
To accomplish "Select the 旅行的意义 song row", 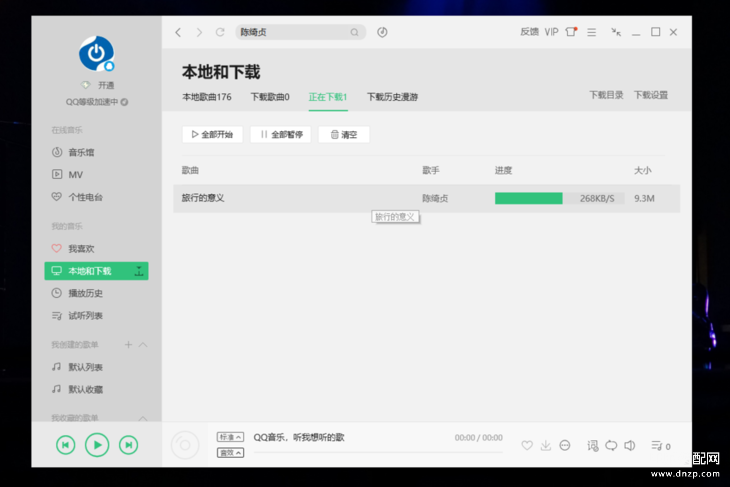I will click(426, 198).
